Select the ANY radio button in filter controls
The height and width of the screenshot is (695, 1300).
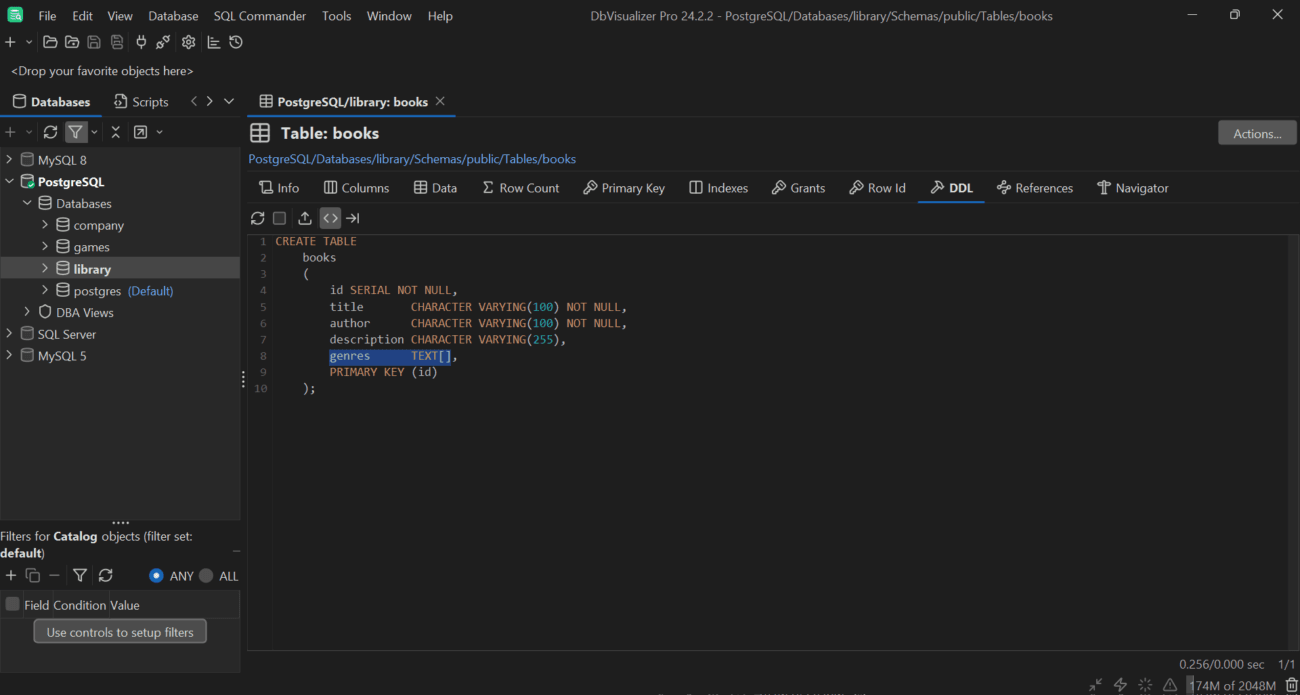pyautogui.click(x=157, y=576)
